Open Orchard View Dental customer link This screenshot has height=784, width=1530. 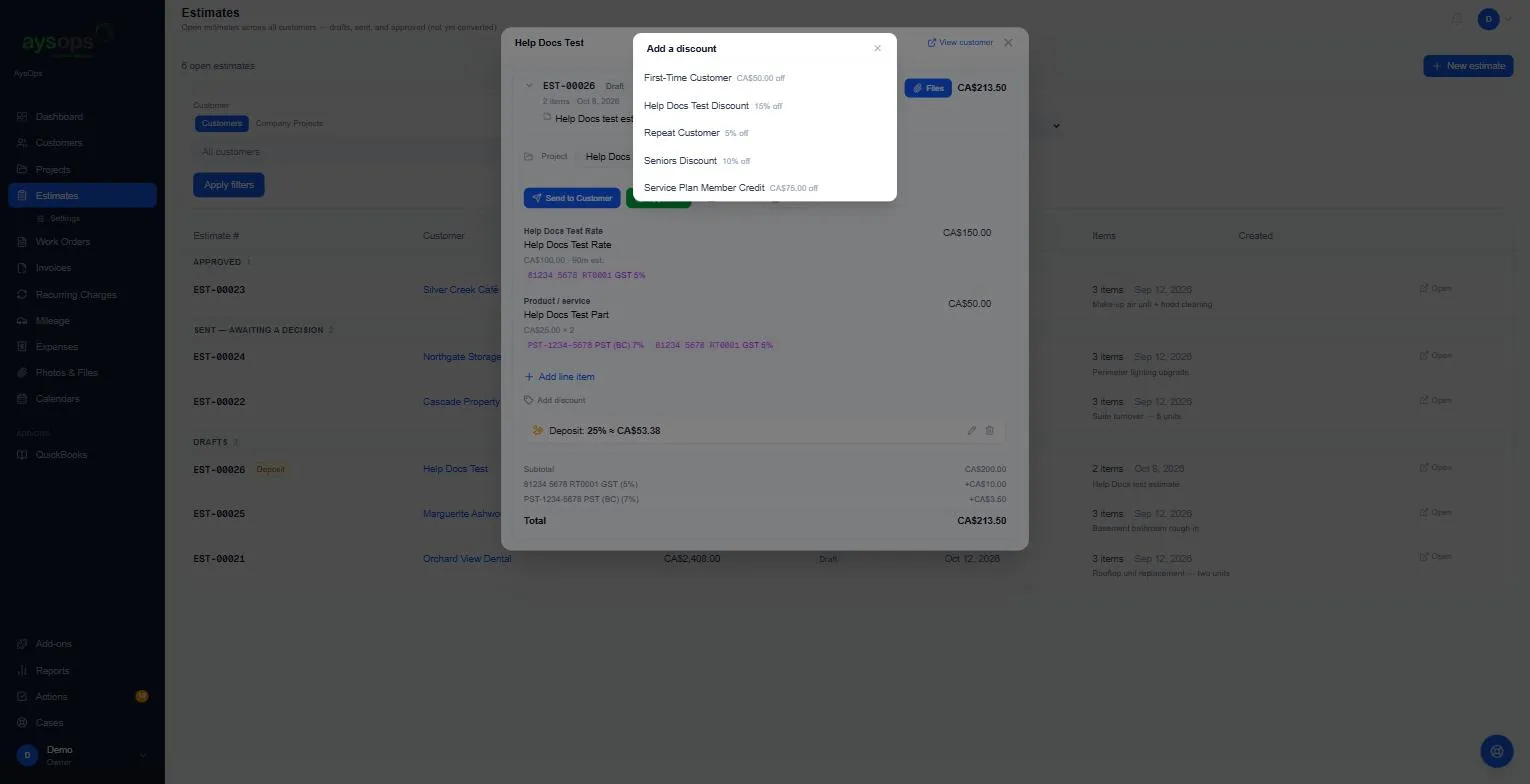[x=467, y=559]
